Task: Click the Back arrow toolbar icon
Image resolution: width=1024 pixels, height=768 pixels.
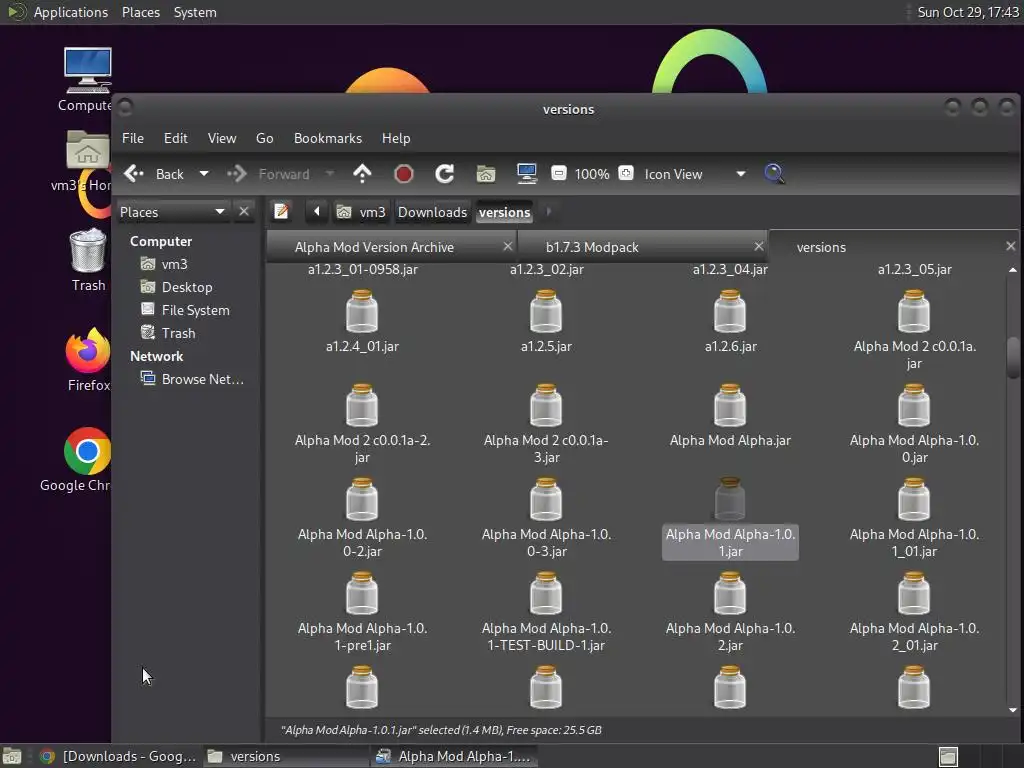Action: pos(134,174)
